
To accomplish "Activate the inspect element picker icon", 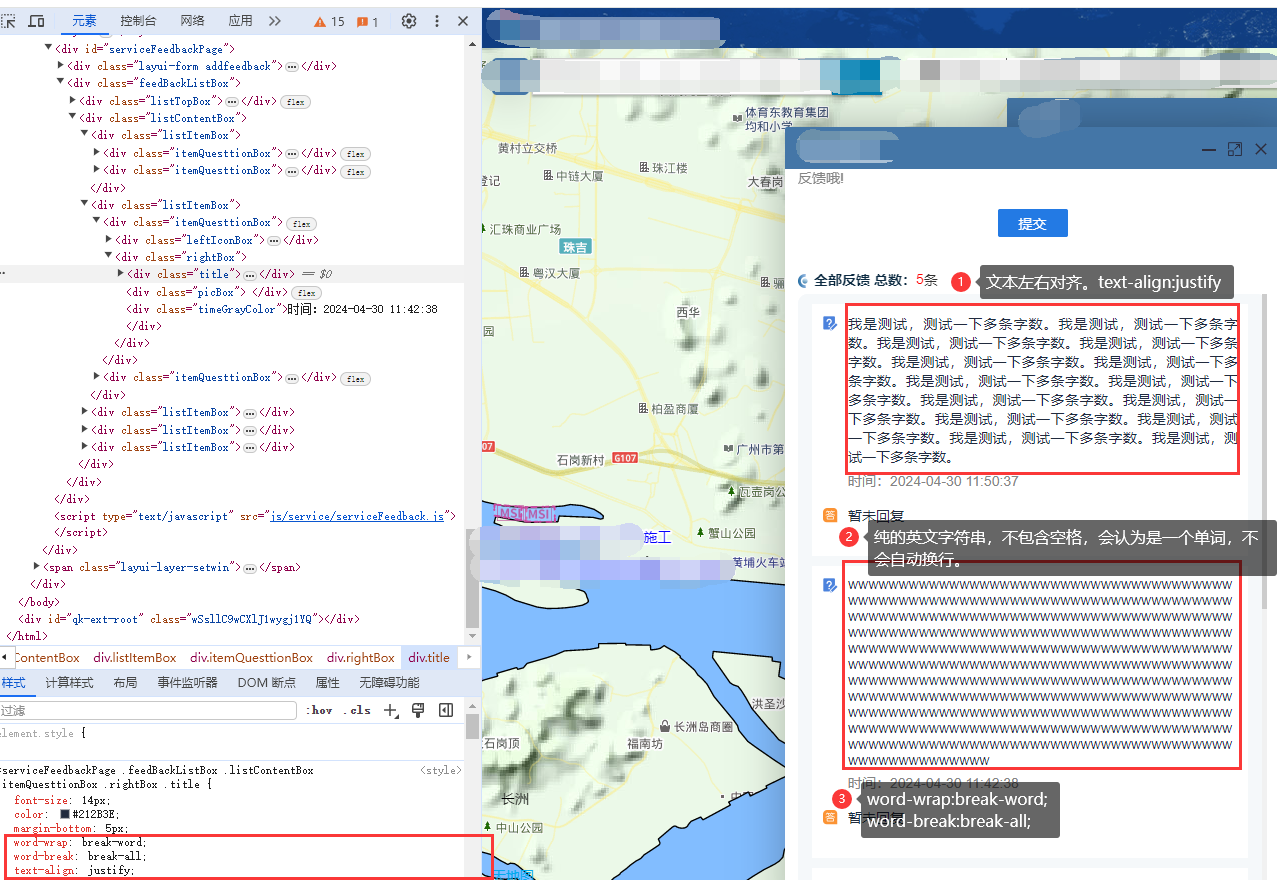I will tap(8, 21).
